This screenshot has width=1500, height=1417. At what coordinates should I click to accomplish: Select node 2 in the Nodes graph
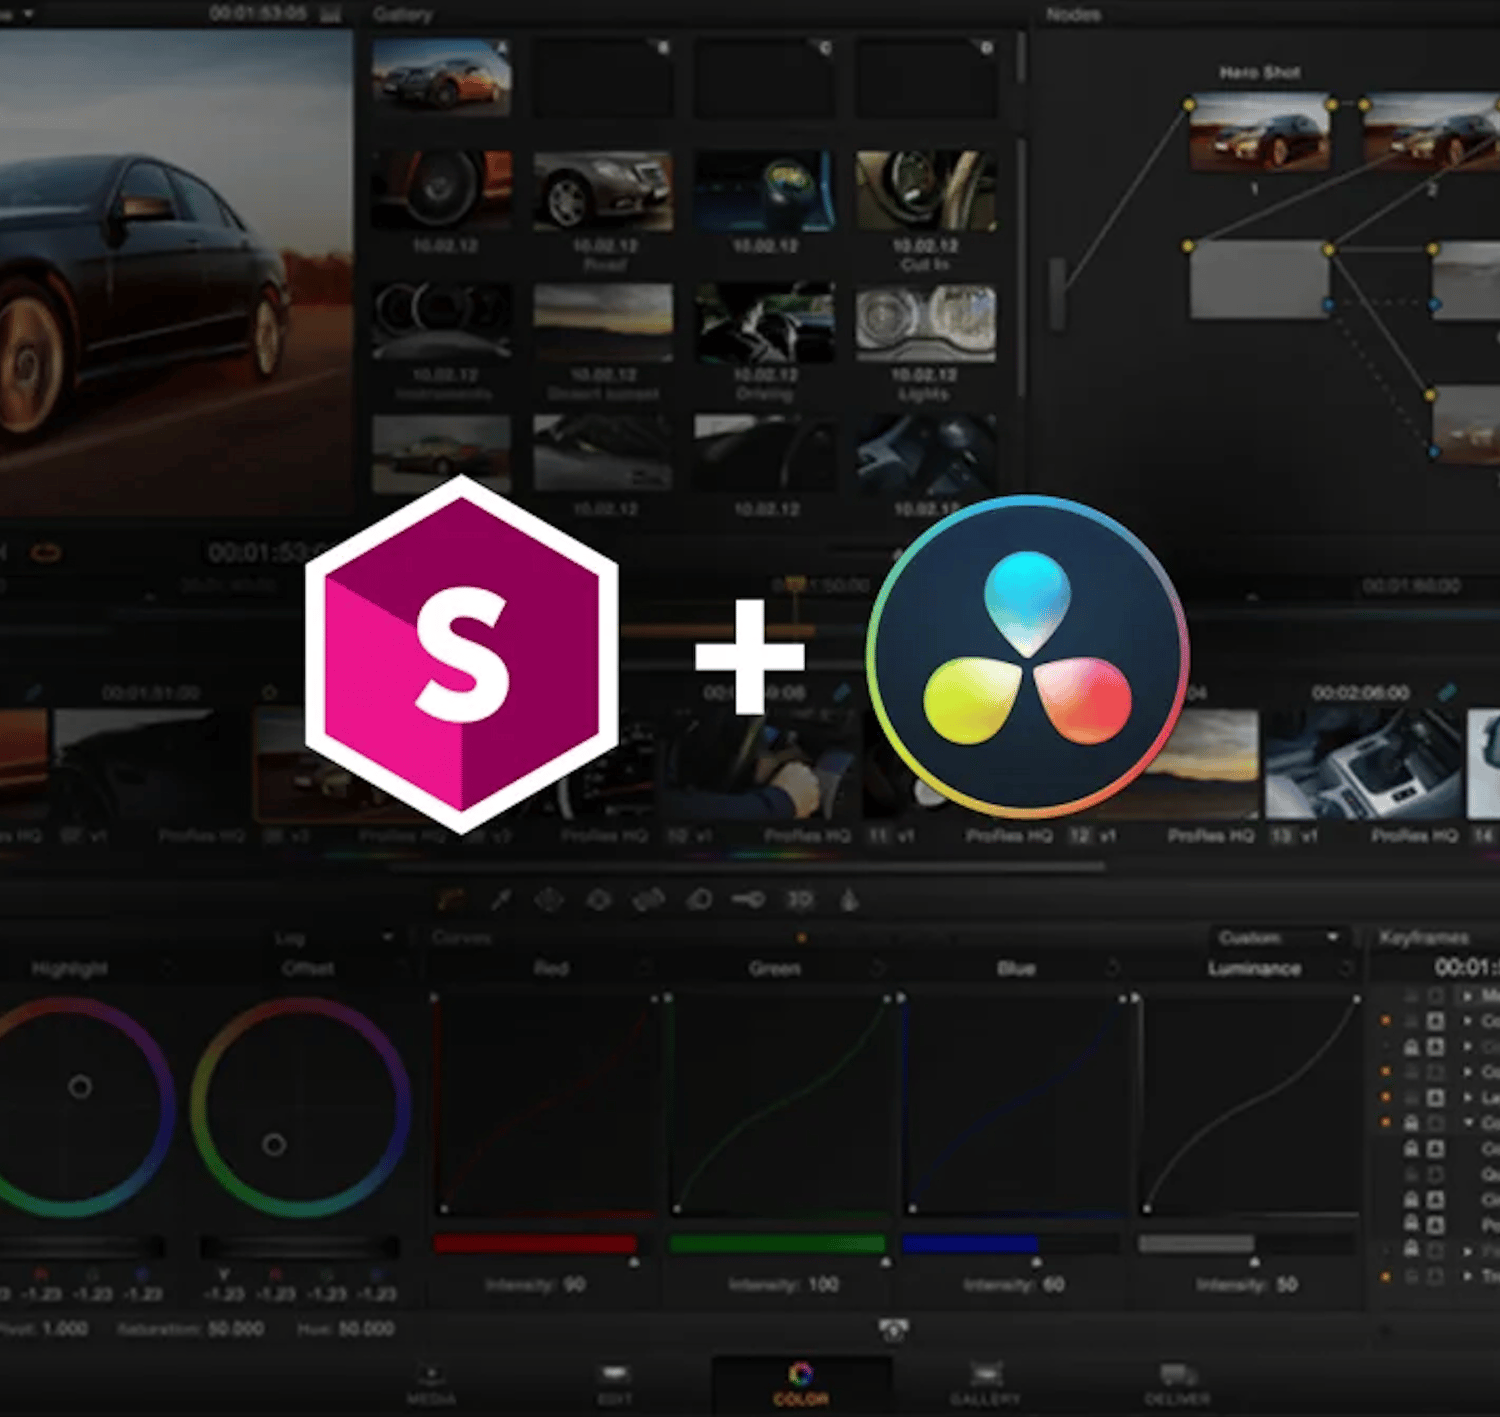click(1432, 133)
